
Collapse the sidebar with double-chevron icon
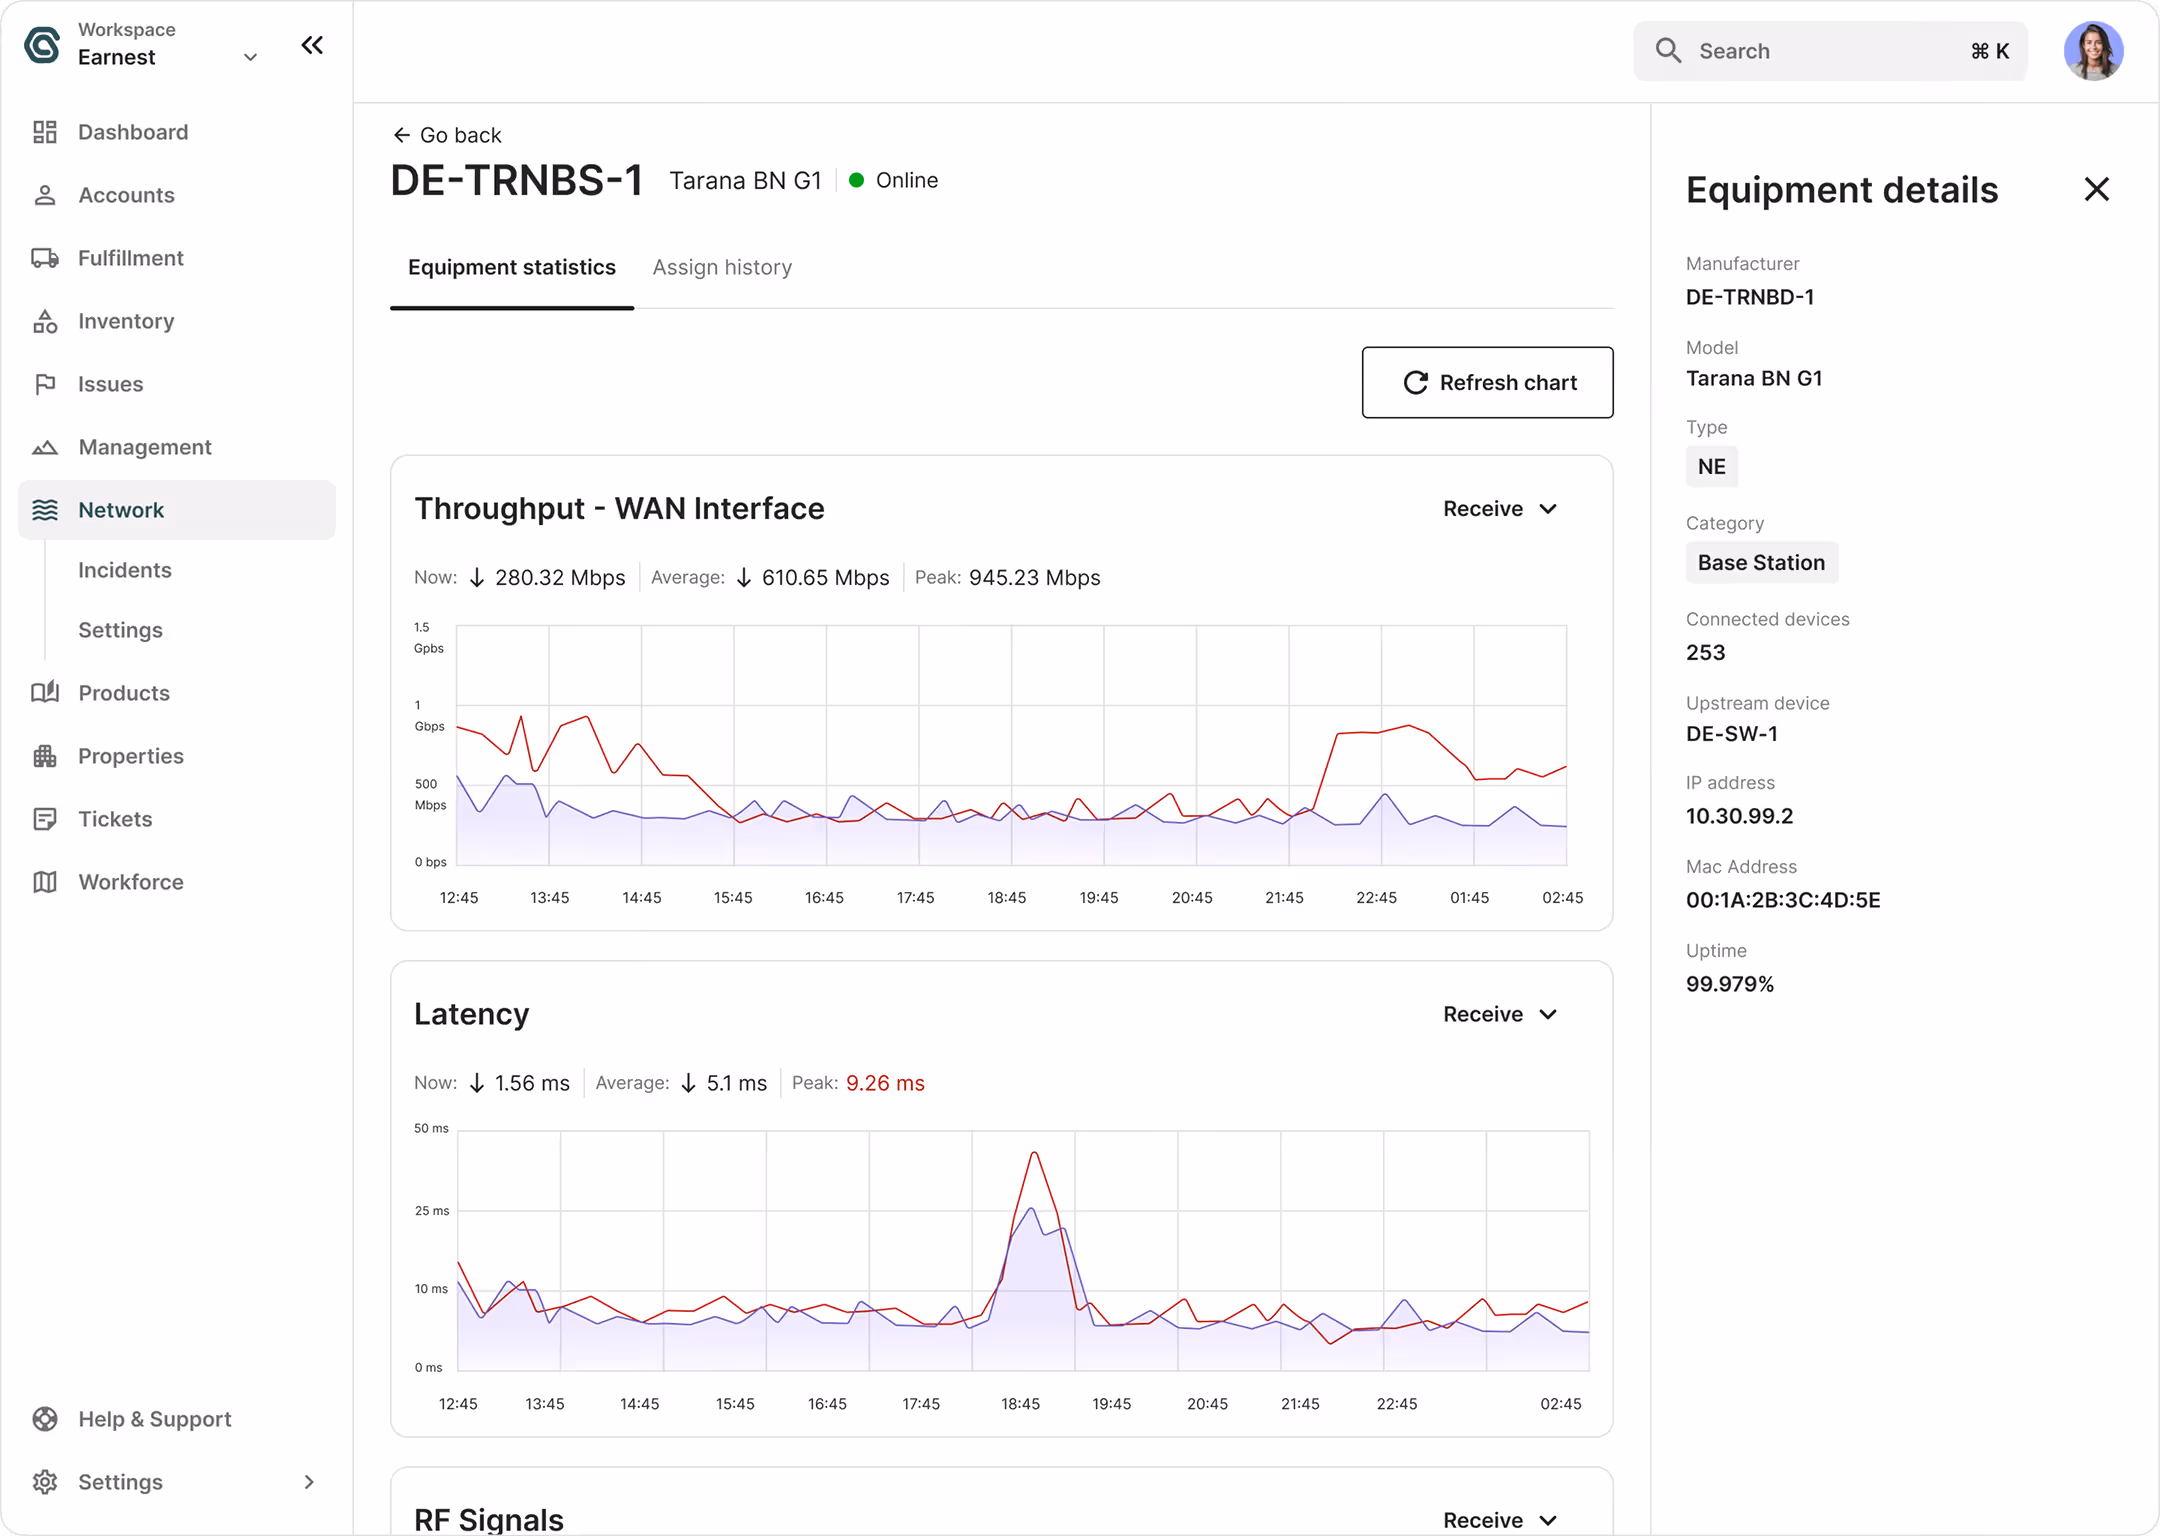[x=312, y=45]
